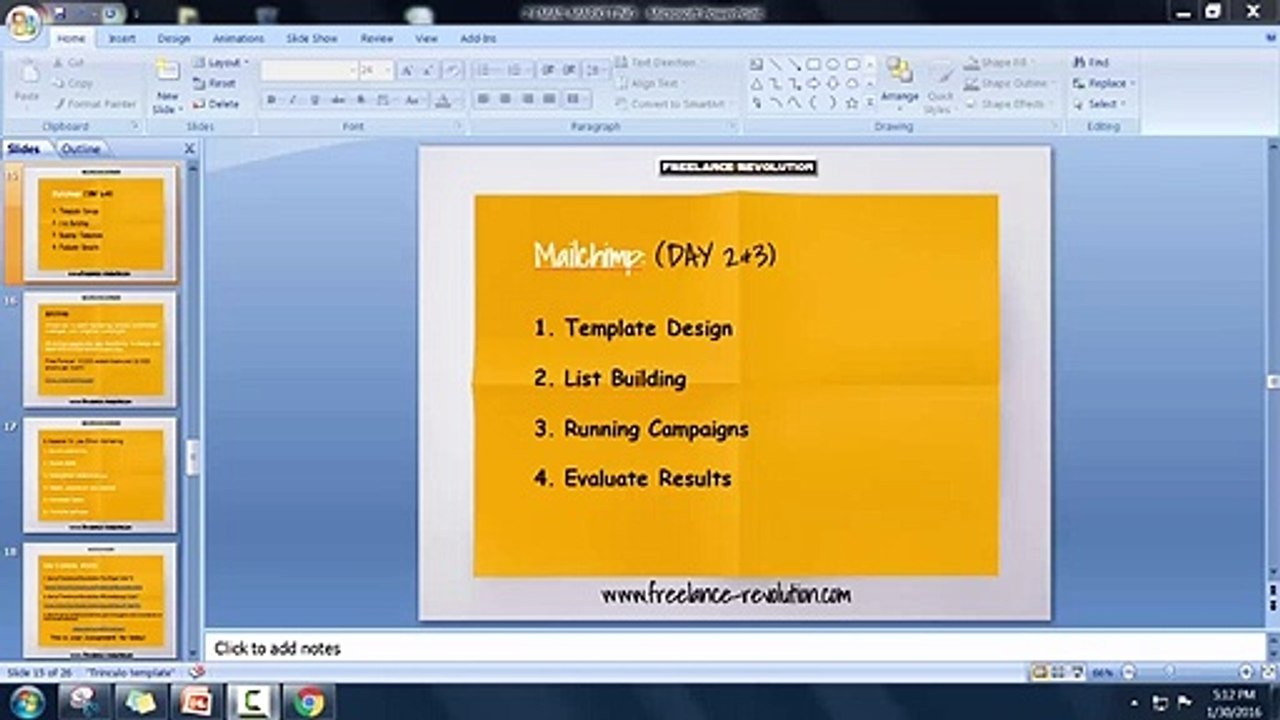Decrease the list indent level
The image size is (1280, 720).
(548, 71)
